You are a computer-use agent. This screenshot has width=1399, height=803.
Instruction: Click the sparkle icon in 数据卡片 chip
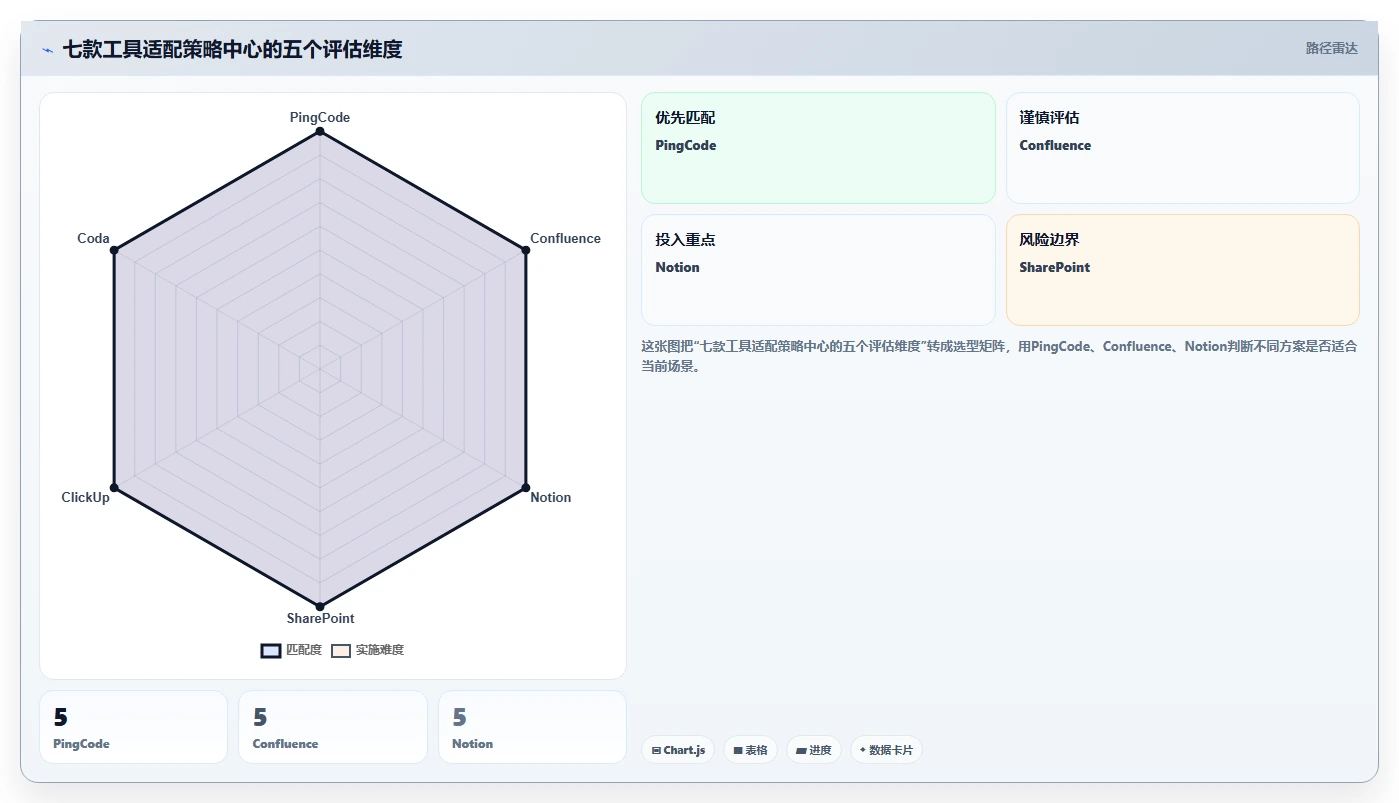(863, 749)
